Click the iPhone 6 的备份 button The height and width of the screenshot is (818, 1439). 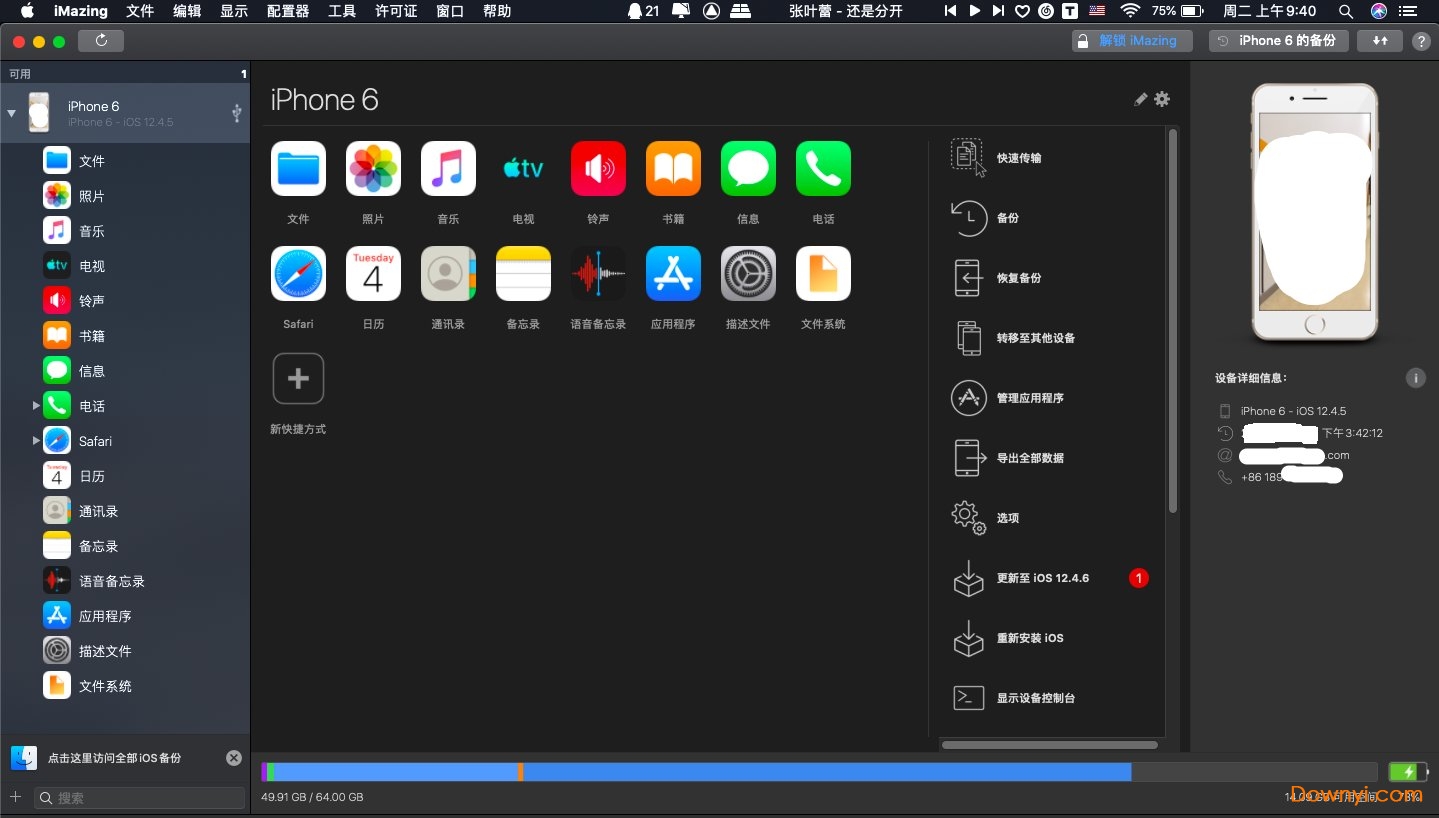[x=1278, y=40]
